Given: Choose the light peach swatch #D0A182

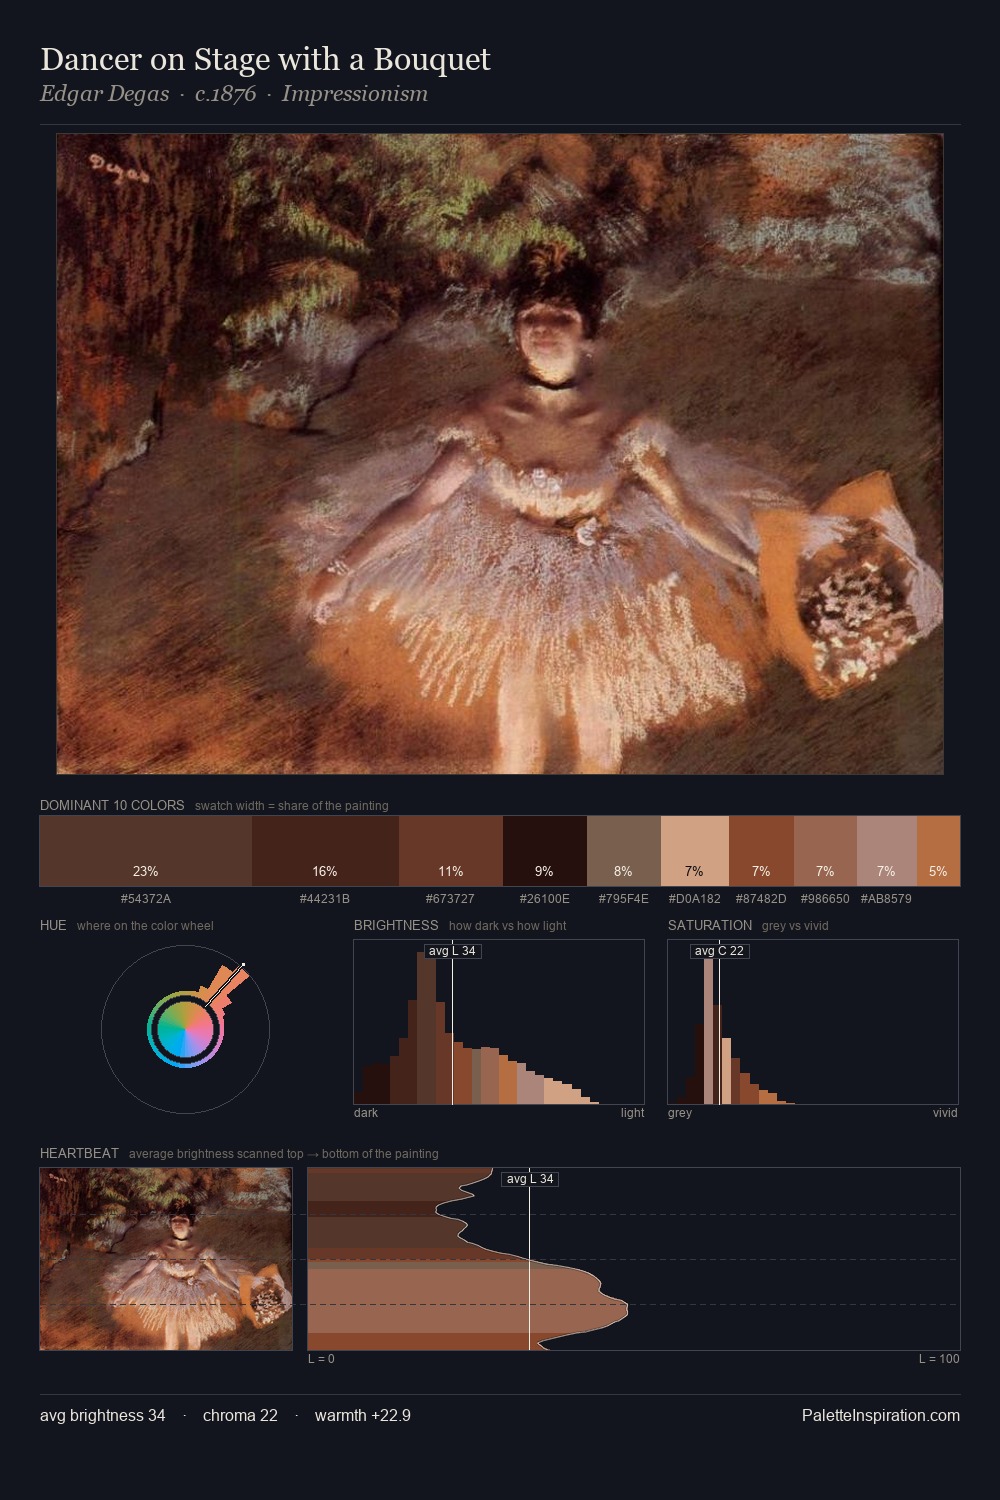Looking at the screenshot, I should coord(695,851).
